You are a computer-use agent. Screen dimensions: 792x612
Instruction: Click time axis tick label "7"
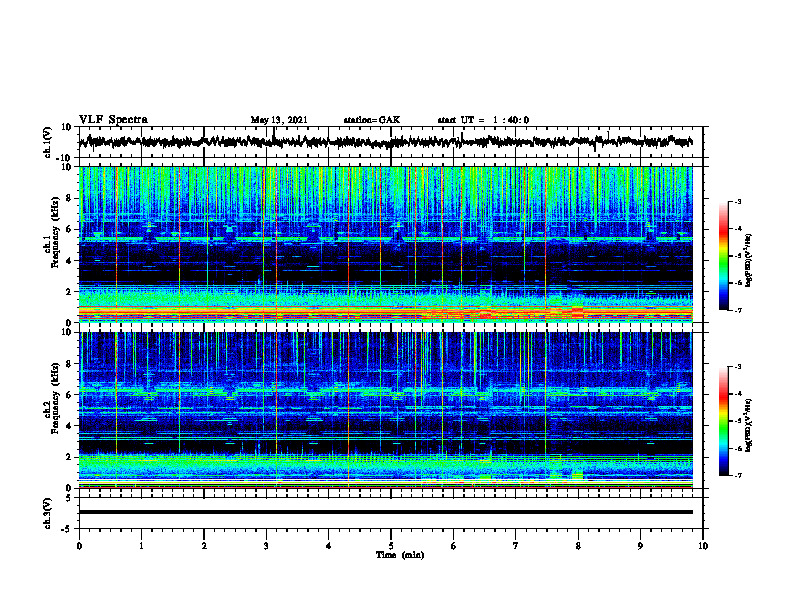(x=516, y=546)
